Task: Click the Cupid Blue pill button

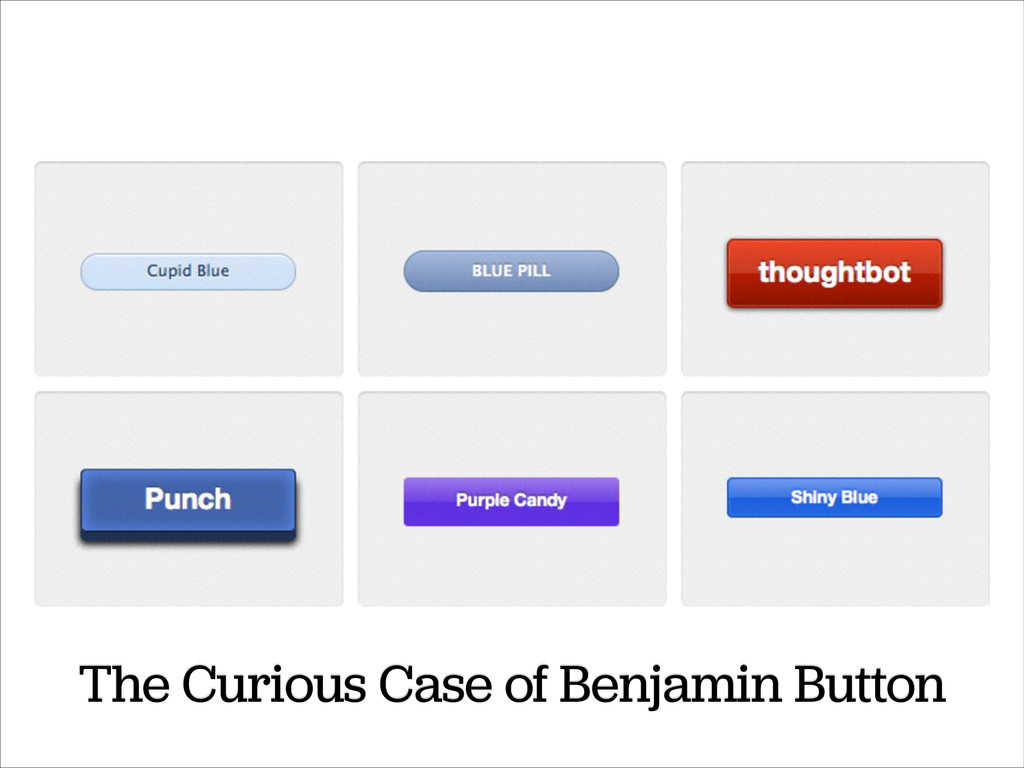Action: point(188,271)
